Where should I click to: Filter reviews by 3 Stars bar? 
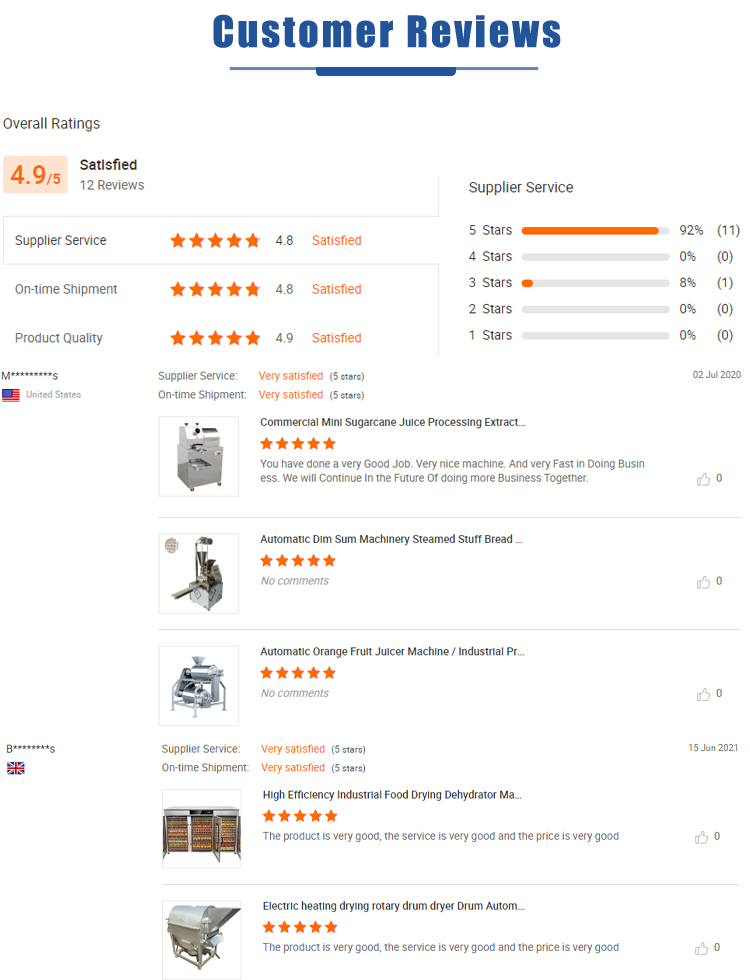(595, 283)
